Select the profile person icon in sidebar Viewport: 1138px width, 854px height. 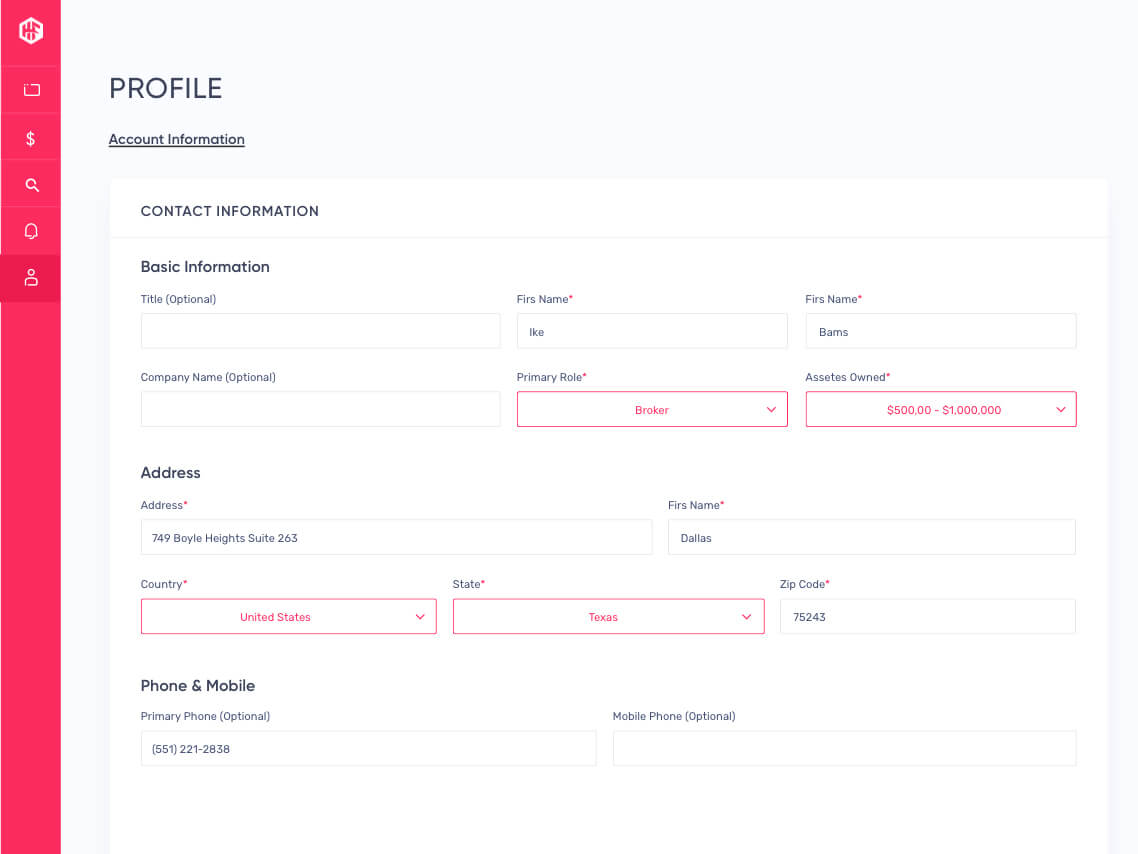point(30,277)
